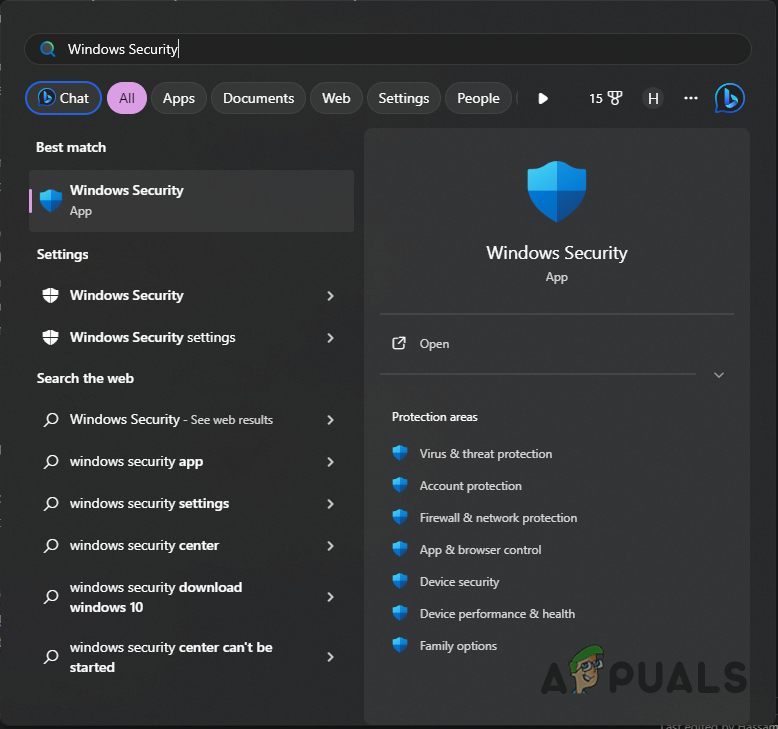This screenshot has height=729, width=778.
Task: Expand 'Windows Security settings' chevron
Action: point(330,338)
